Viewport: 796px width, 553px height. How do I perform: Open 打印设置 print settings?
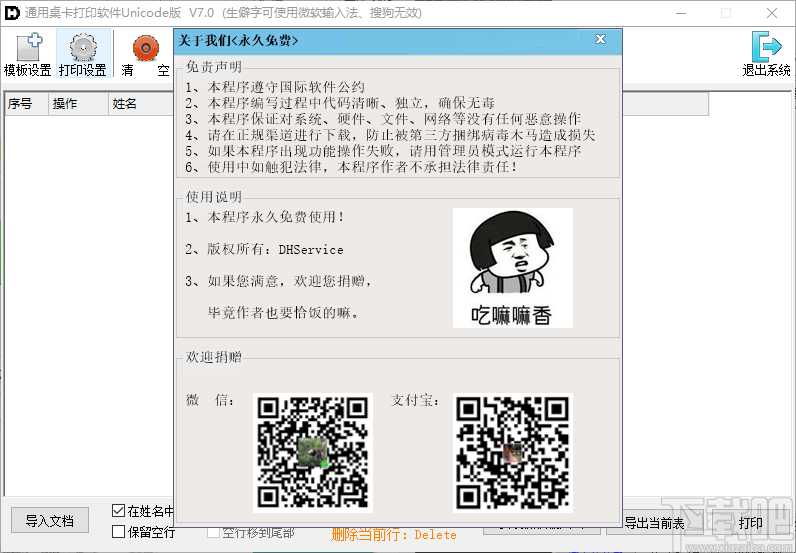click(x=83, y=54)
